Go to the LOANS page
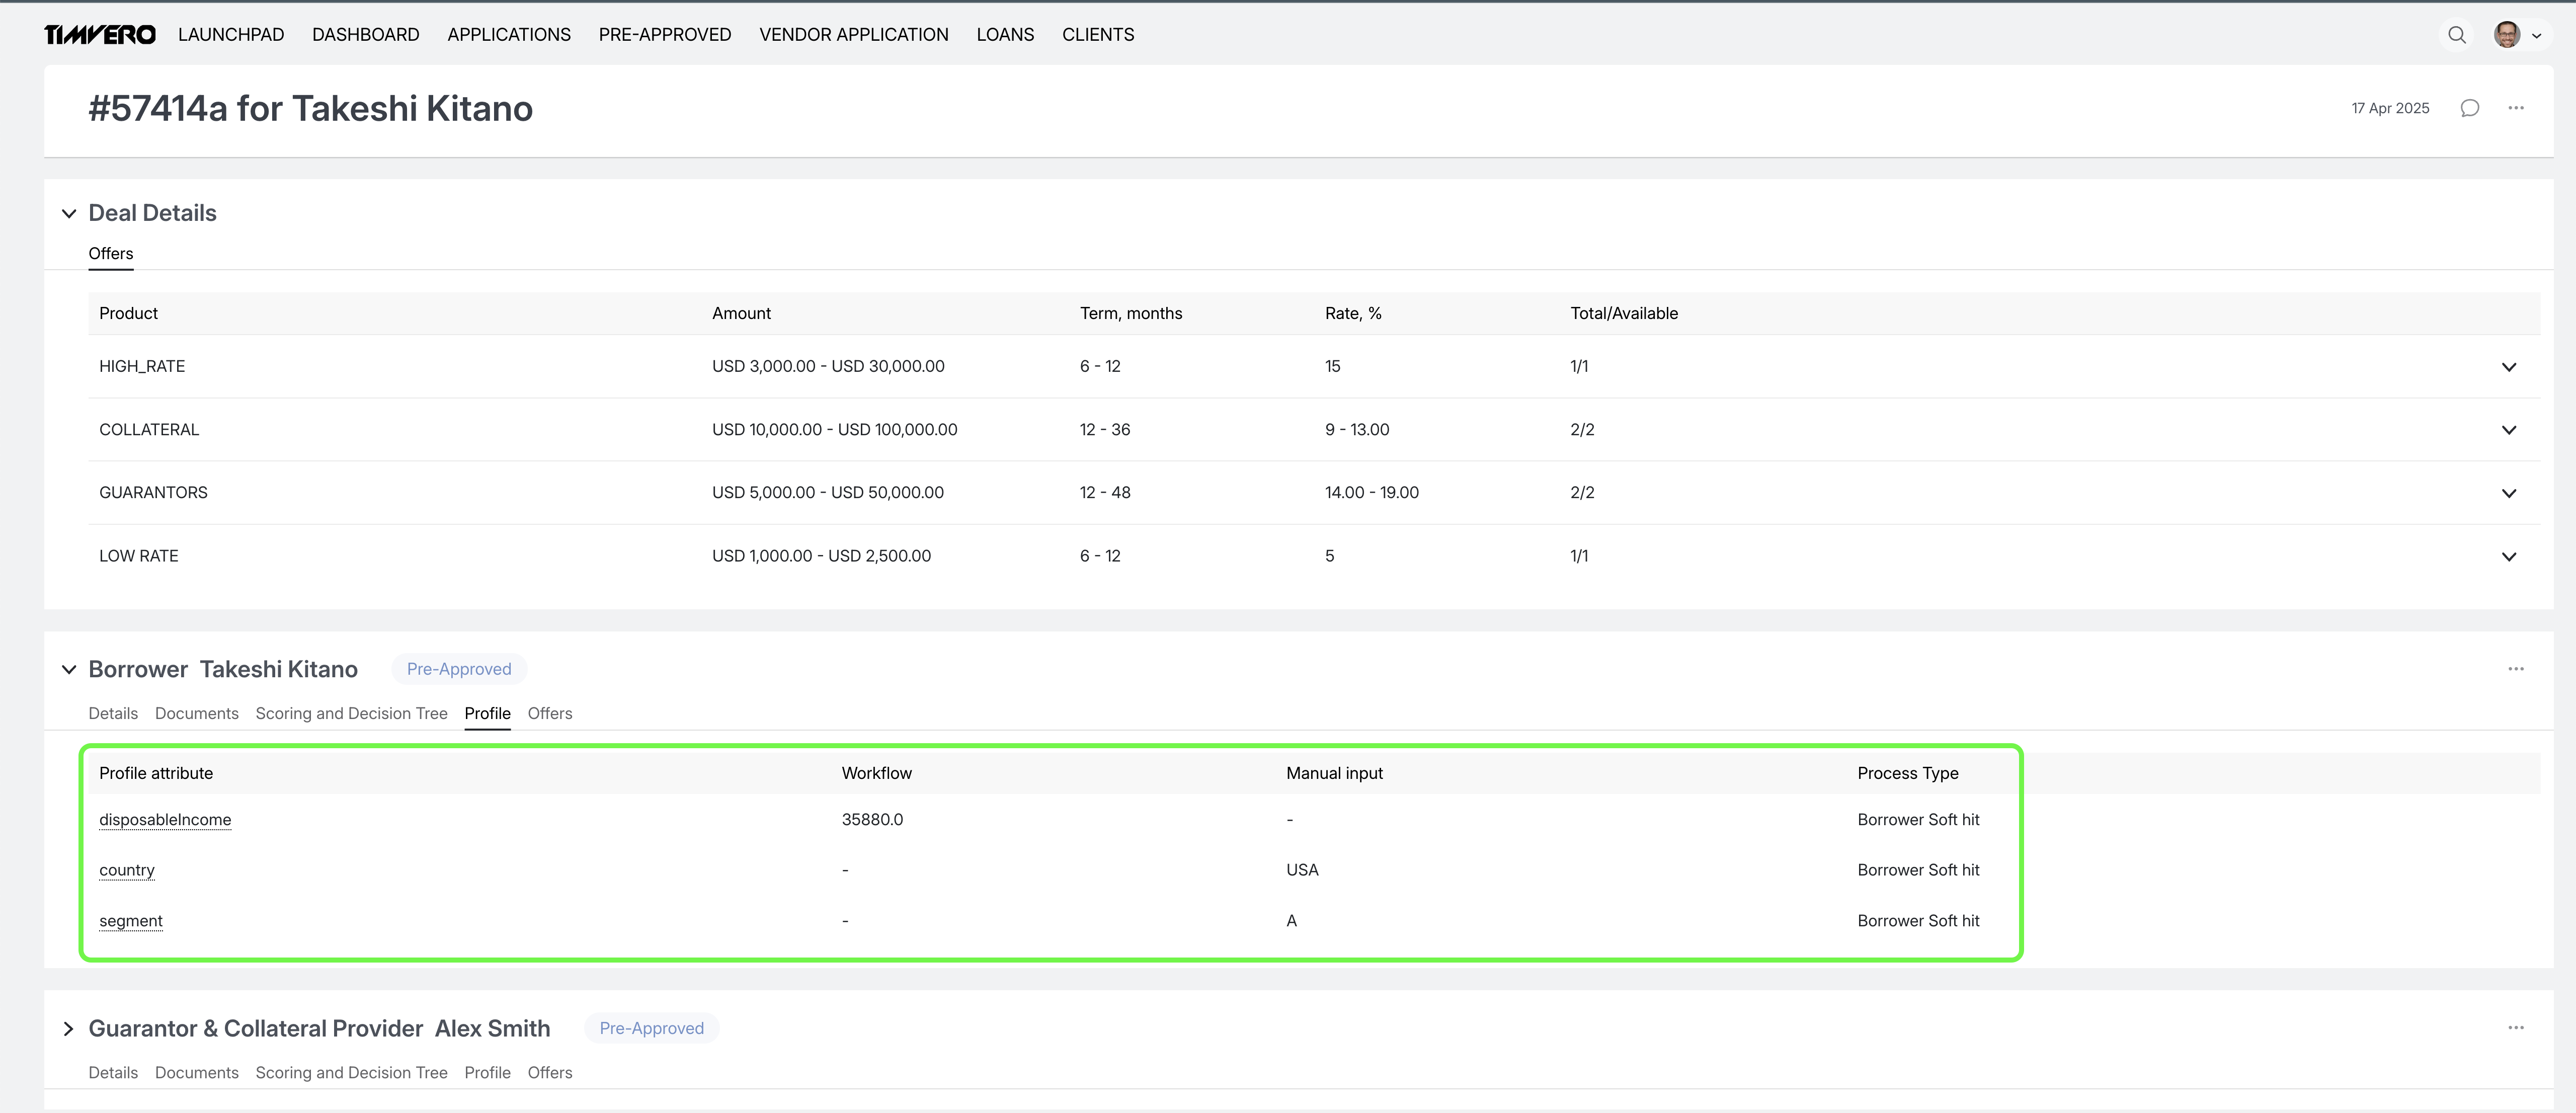The width and height of the screenshot is (2576, 1113). pyautogui.click(x=1004, y=35)
